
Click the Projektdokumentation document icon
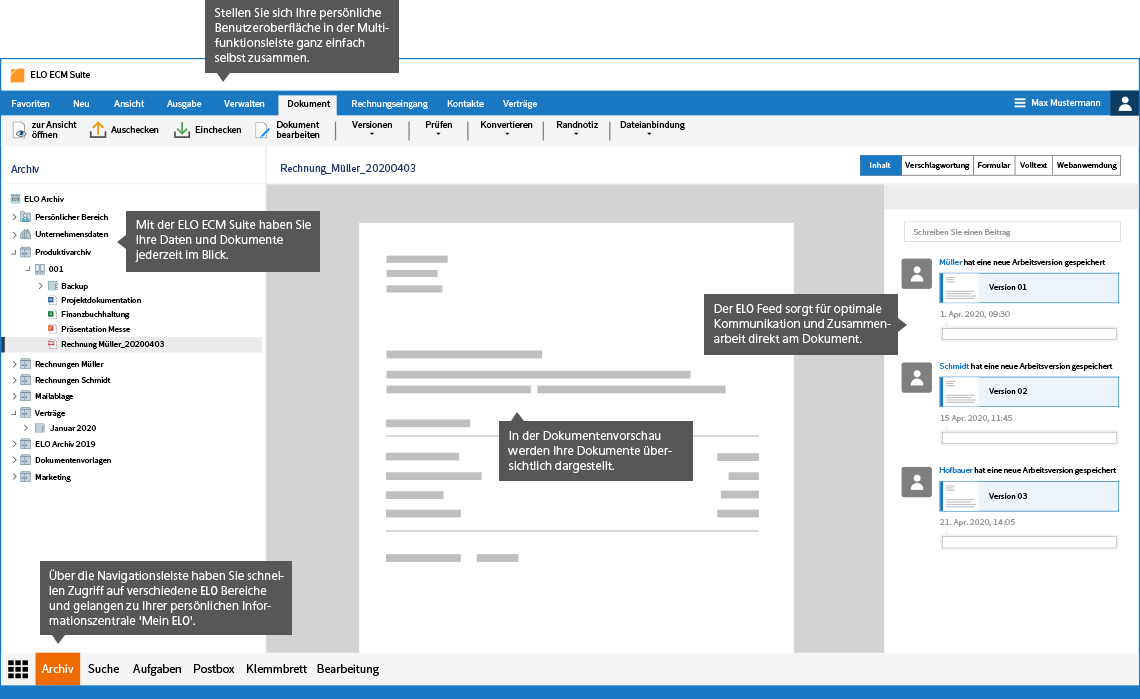coord(52,300)
